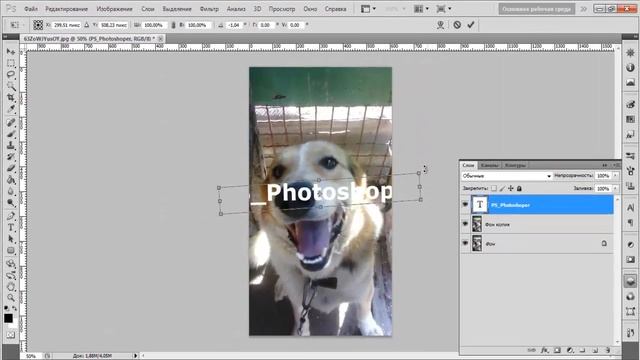Image resolution: width=640 pixels, height=360 pixels.
Task: Click the rotation angle input field
Action: coord(234,25)
